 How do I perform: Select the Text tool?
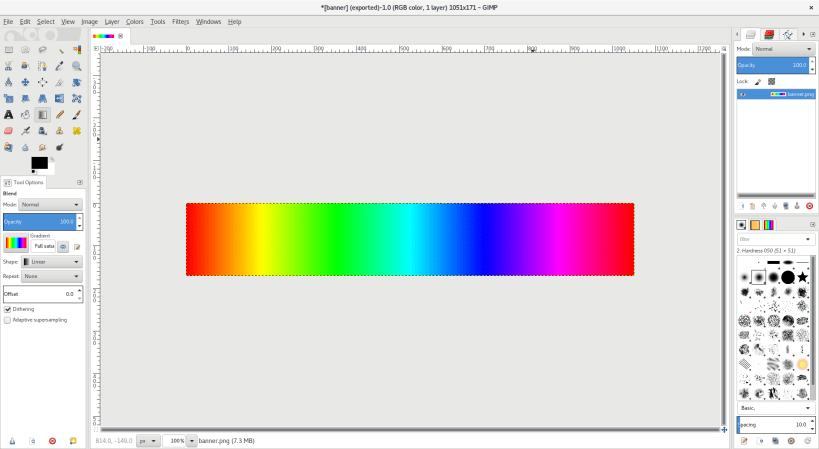(8, 115)
